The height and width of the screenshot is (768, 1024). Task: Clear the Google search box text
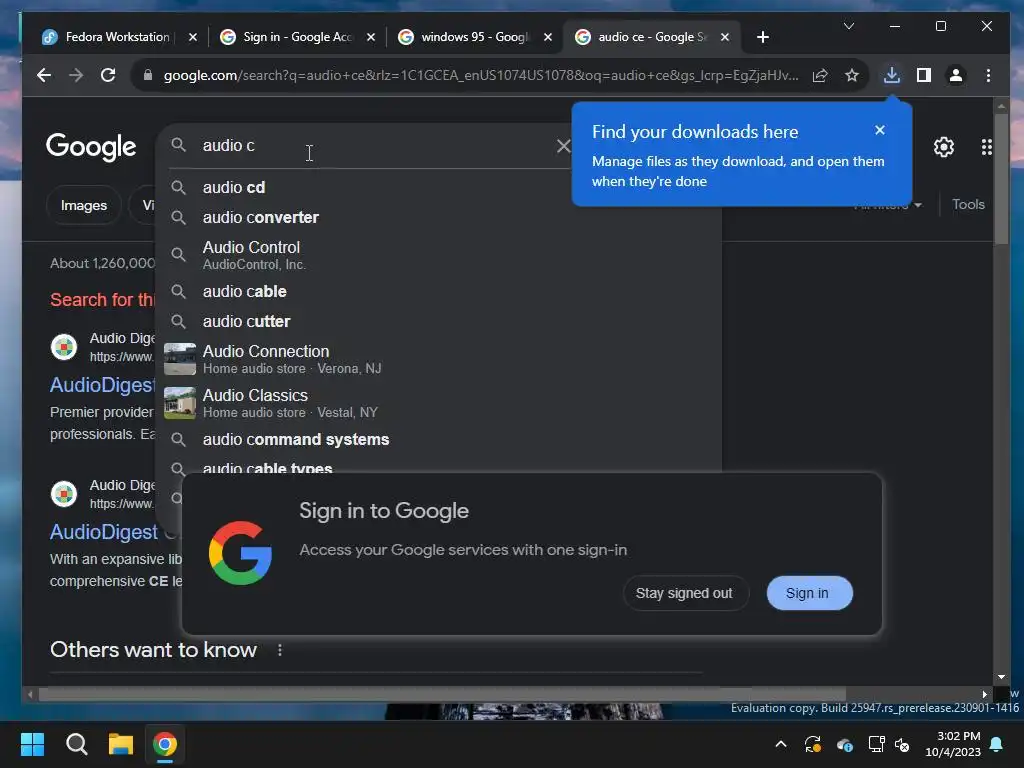tap(563, 146)
